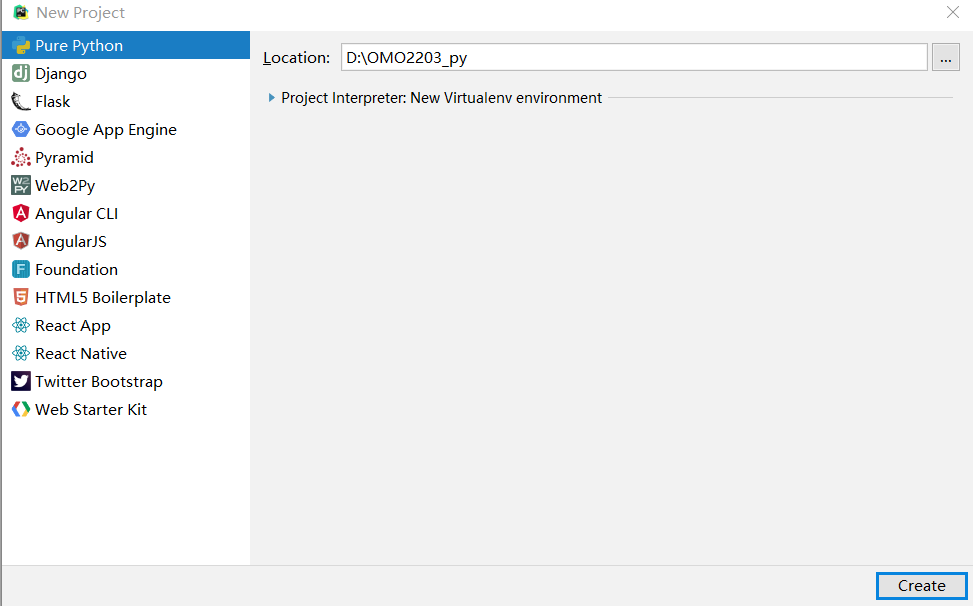Click the Project Interpreter: New Virtualenv environment label
This screenshot has width=973, height=606.
point(441,97)
